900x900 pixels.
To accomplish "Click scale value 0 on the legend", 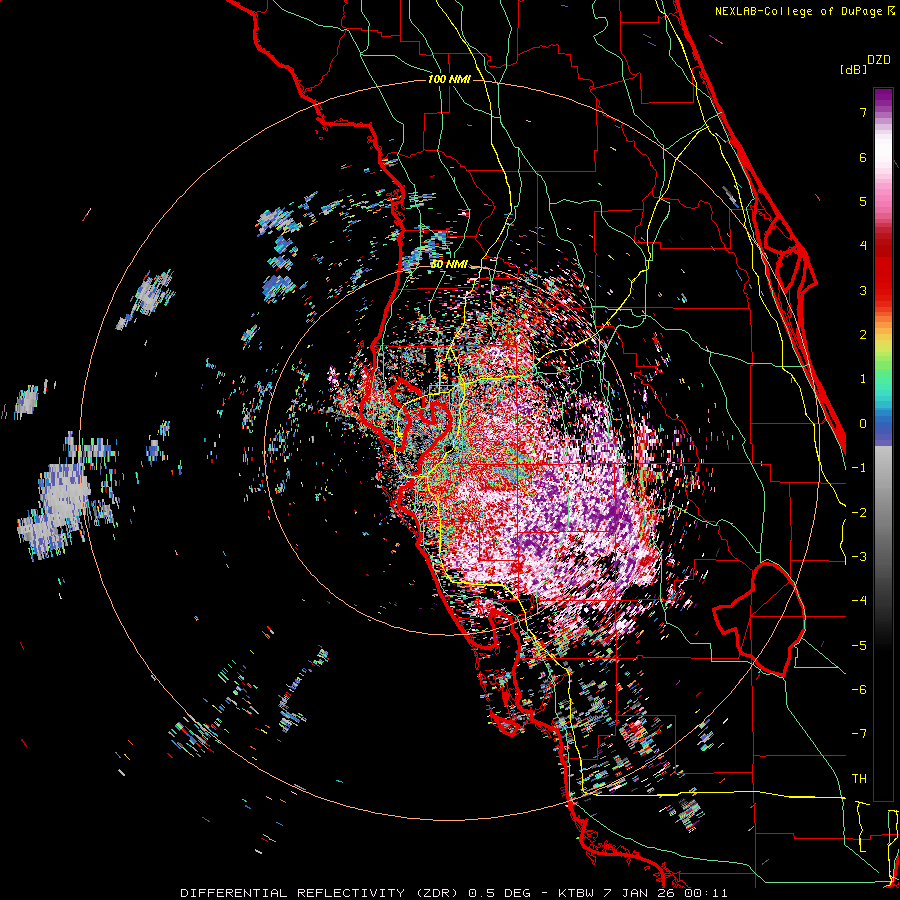I will click(x=863, y=424).
